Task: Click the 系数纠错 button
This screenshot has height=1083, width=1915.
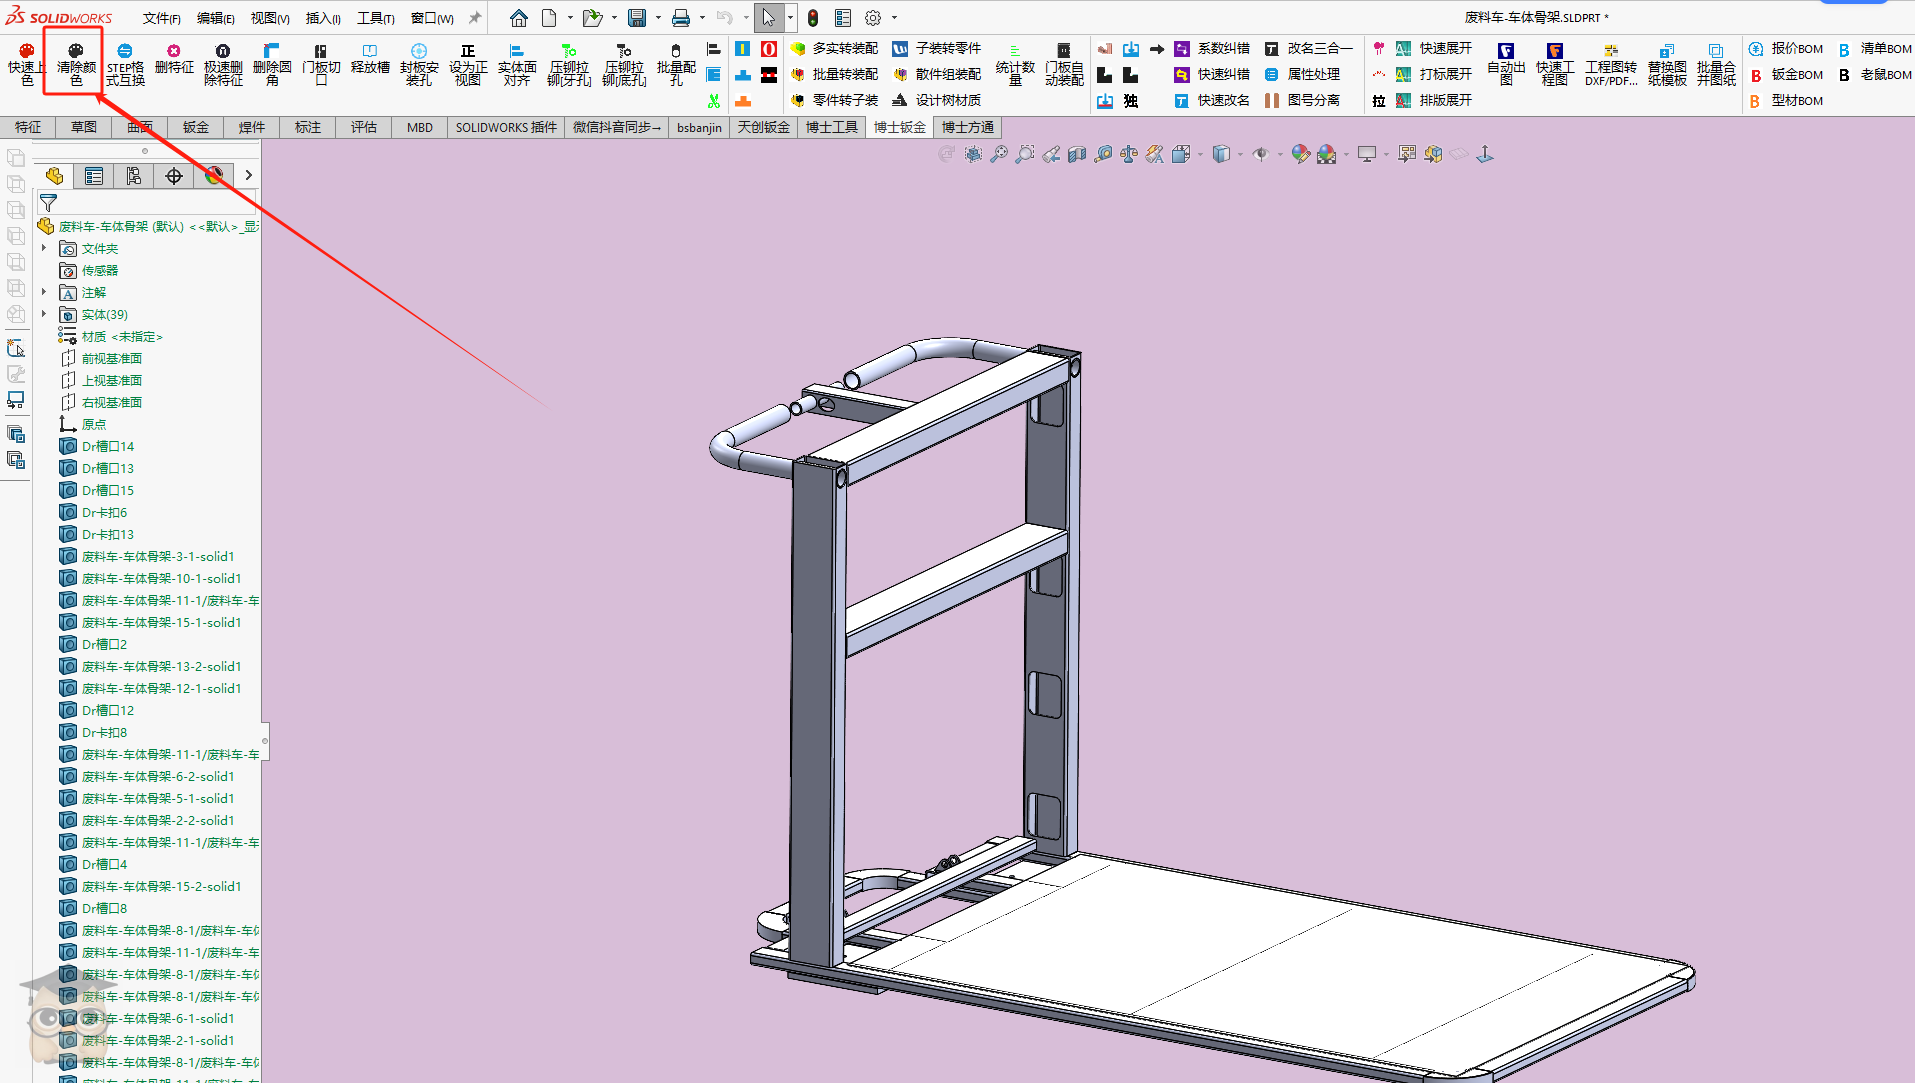Action: click(1212, 48)
